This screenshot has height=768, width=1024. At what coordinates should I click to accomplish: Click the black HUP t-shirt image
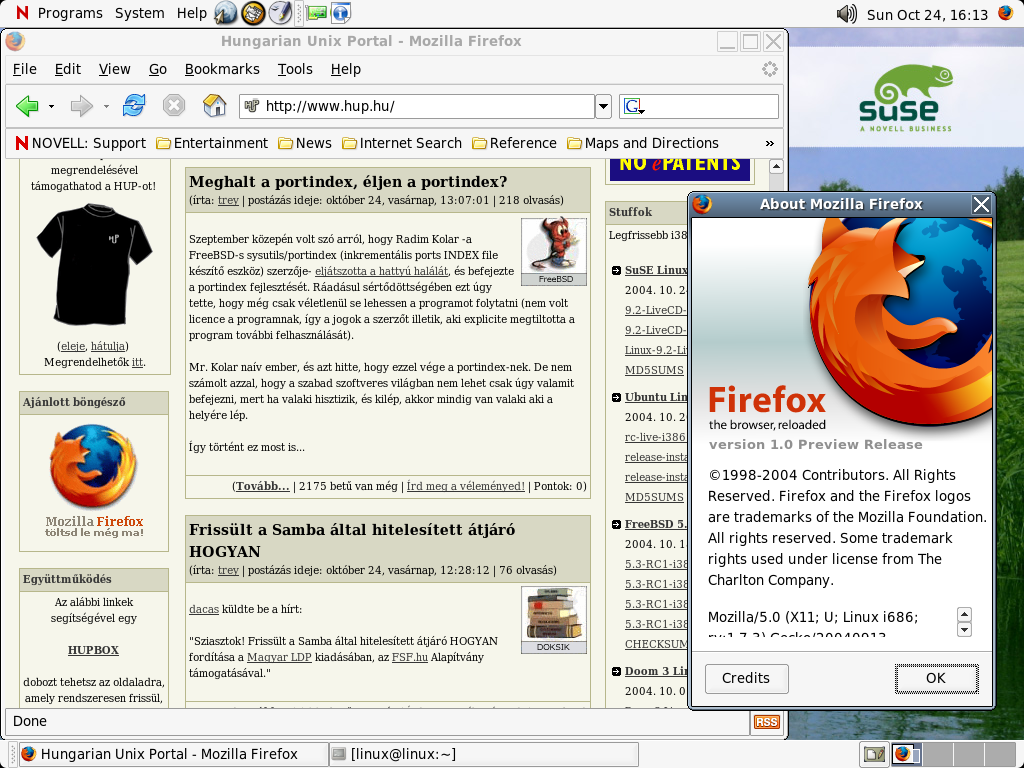pos(94,264)
